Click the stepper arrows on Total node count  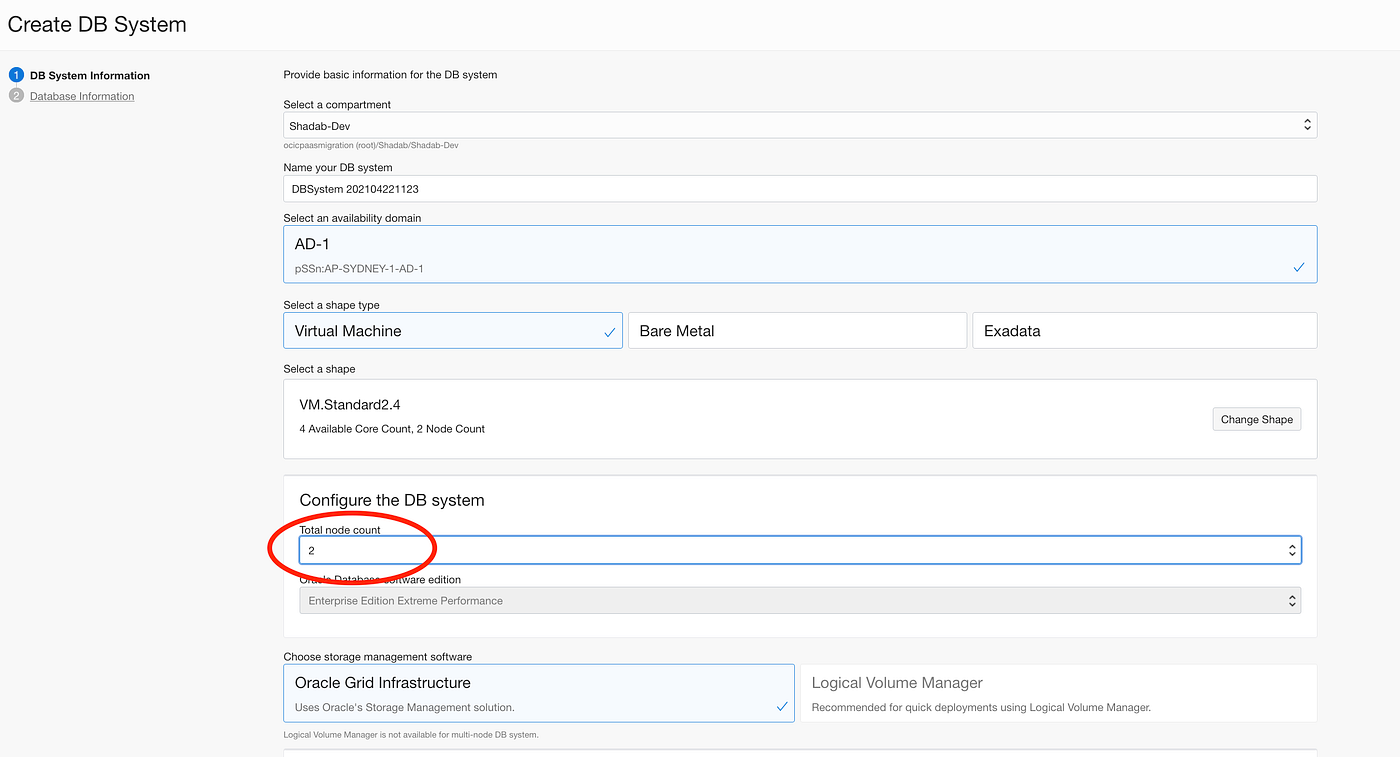[x=1292, y=549]
